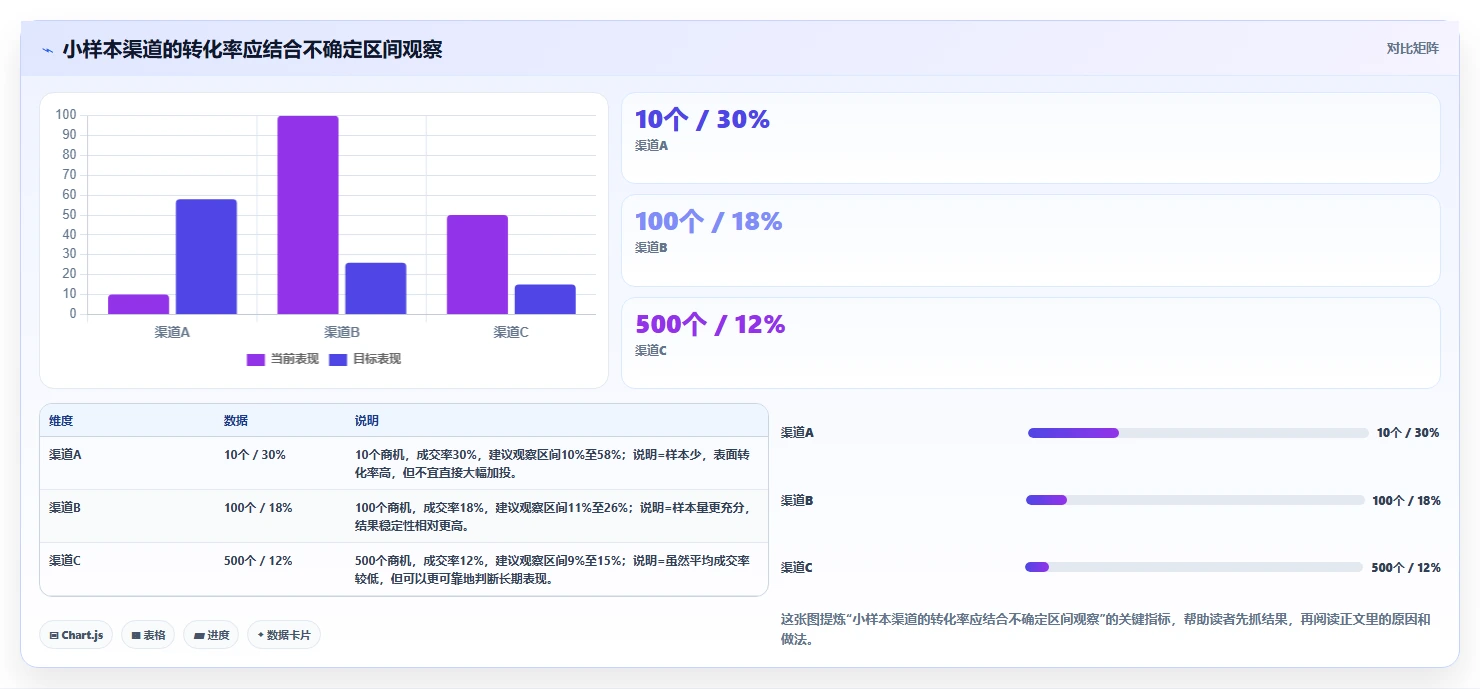Screen dimensions: 1480x689
Task: Click the 渠道C progress row label
Action: (x=797, y=567)
